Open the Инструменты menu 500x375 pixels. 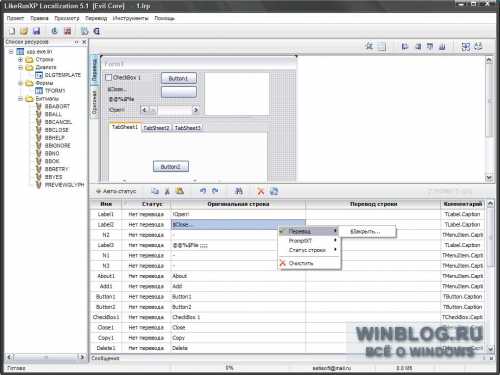tap(130, 18)
